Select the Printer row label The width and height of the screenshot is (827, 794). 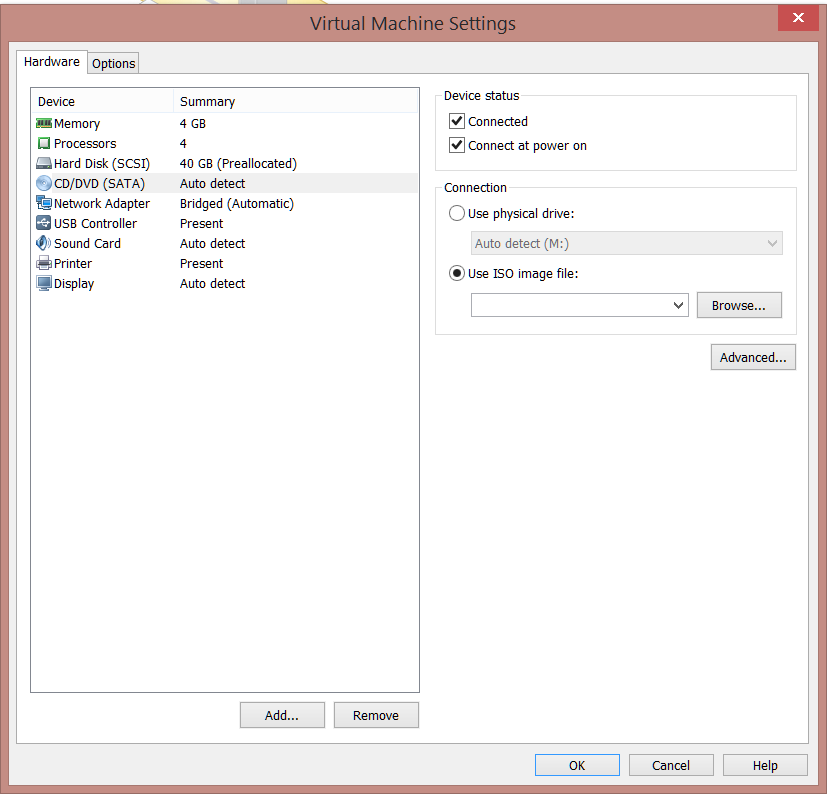tap(73, 263)
